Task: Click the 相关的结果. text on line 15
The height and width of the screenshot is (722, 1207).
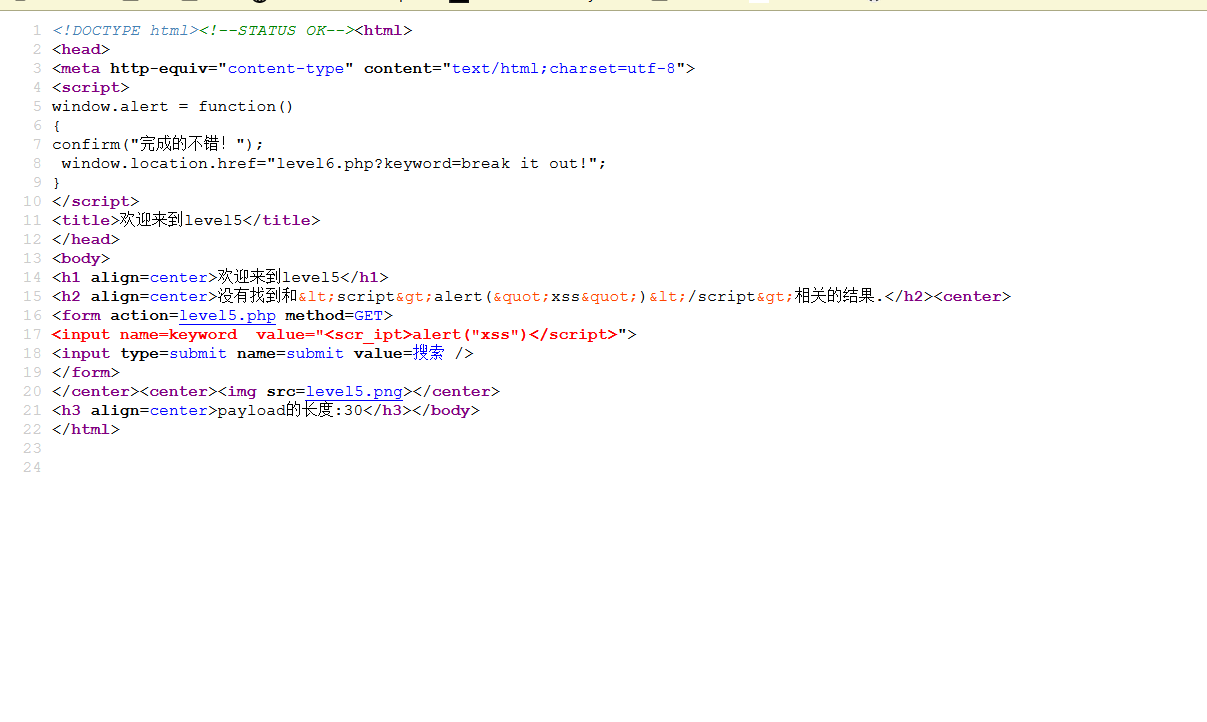Action: [x=839, y=296]
